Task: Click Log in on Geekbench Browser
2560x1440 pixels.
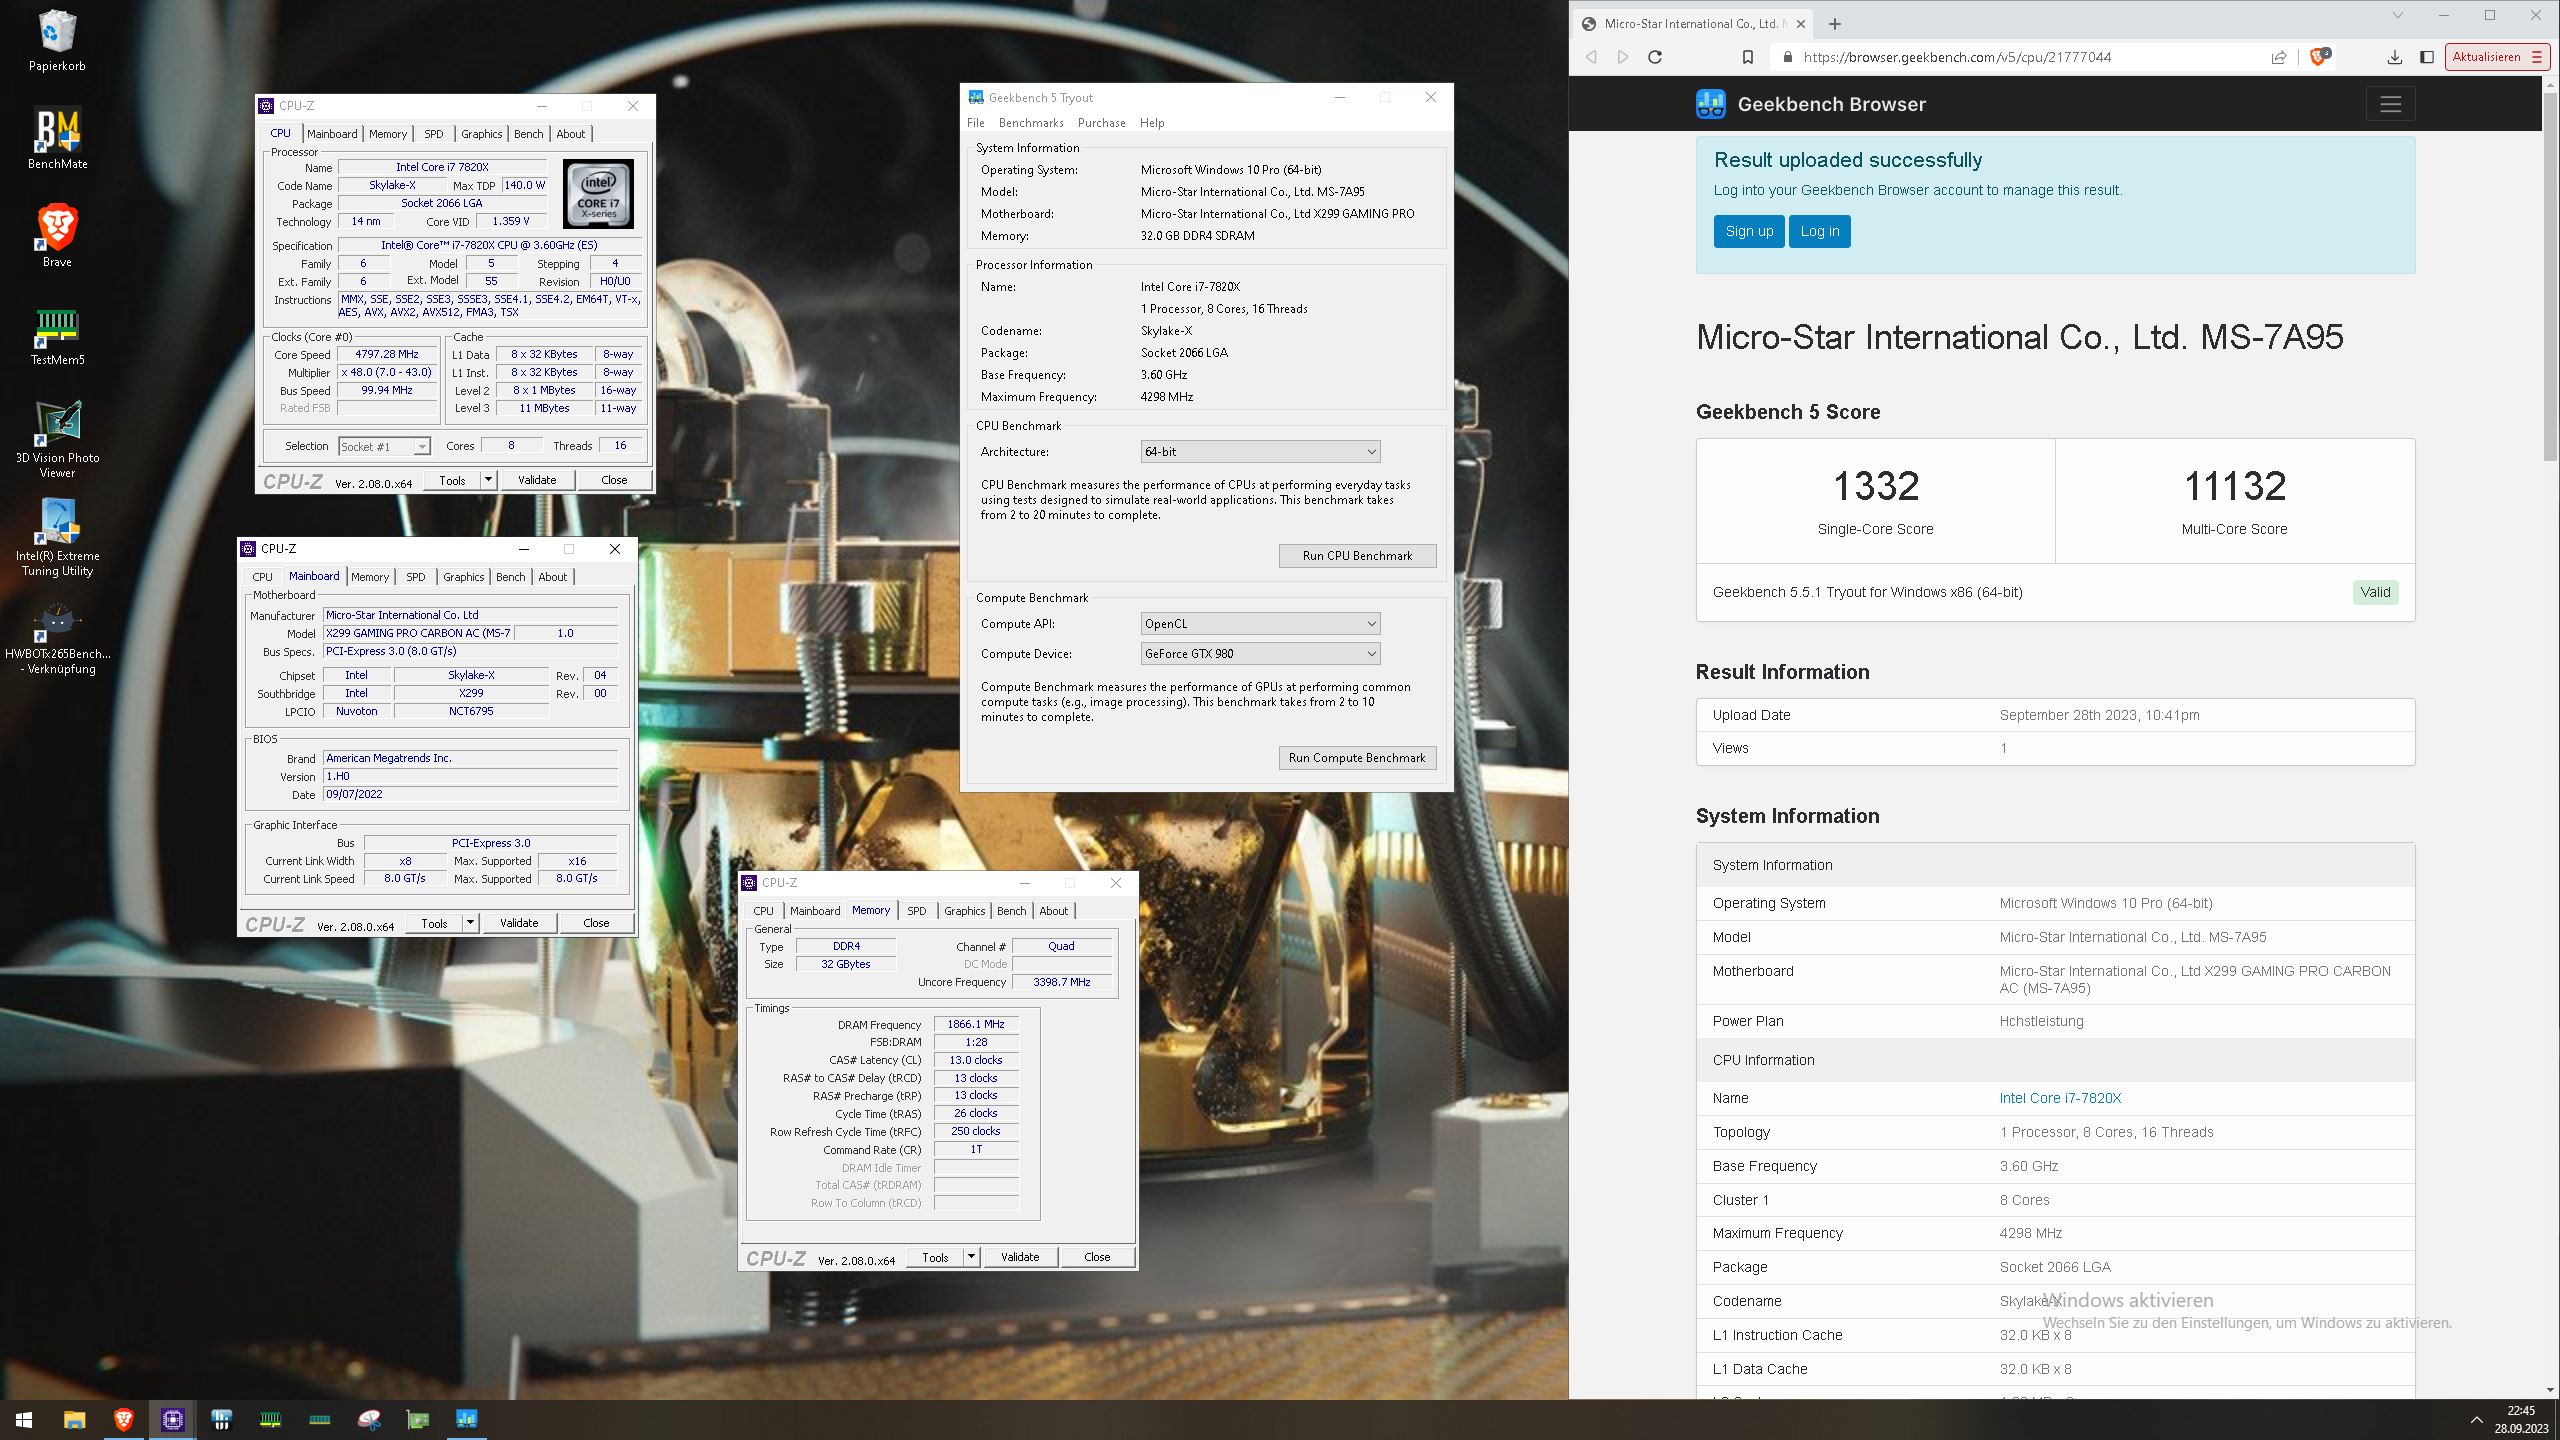Action: (1820, 231)
